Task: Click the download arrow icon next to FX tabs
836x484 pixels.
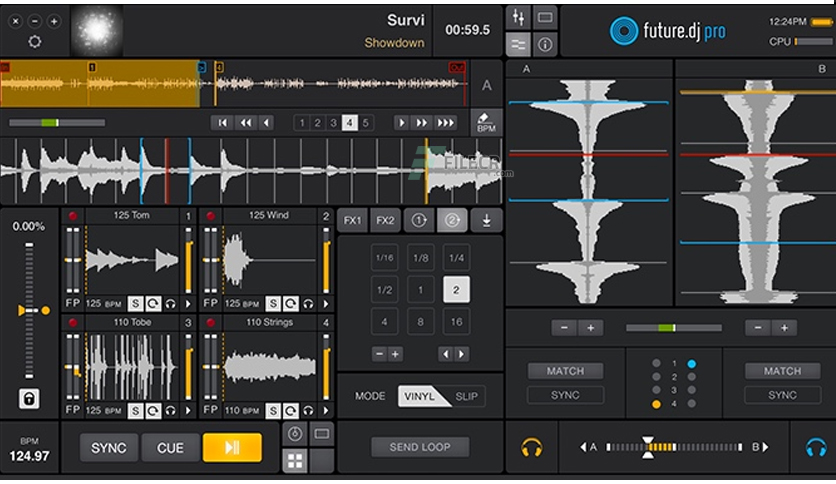Action: click(x=486, y=220)
